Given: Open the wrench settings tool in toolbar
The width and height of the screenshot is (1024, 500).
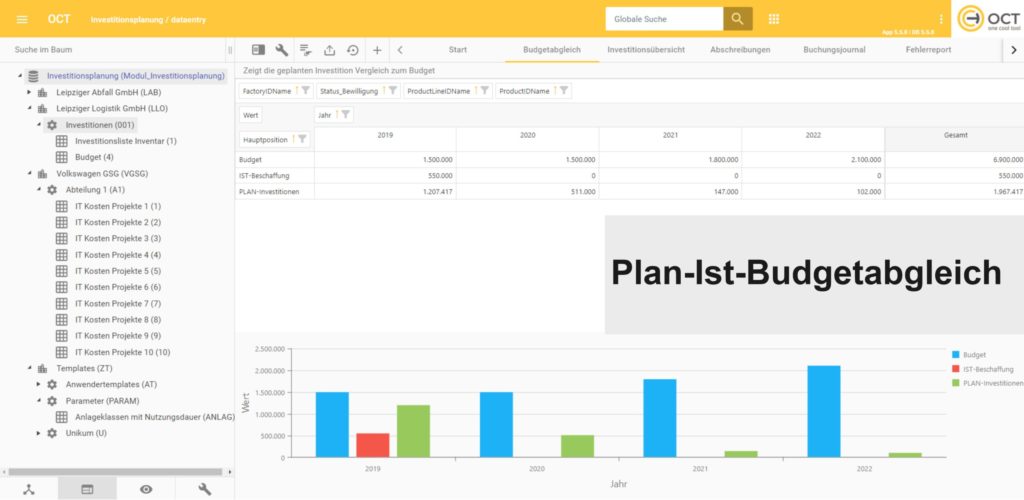Looking at the screenshot, I should click(281, 50).
